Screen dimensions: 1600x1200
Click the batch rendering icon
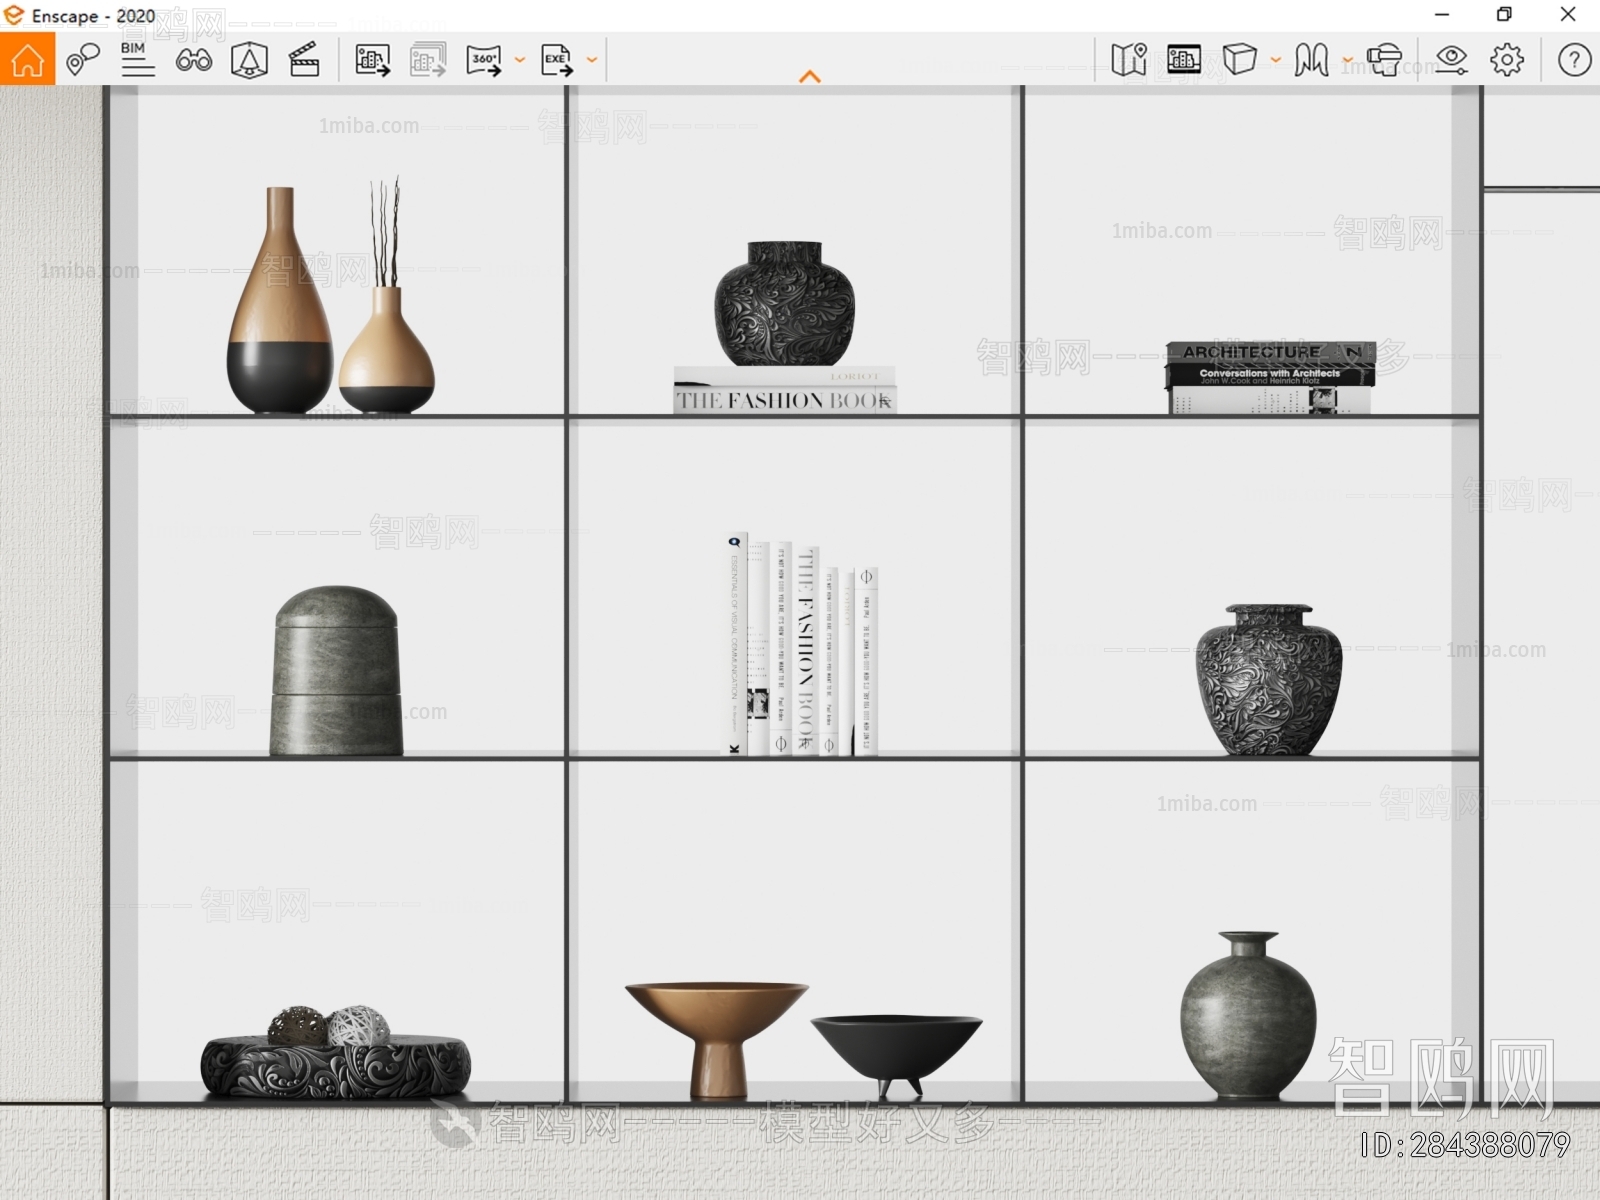(x=428, y=60)
